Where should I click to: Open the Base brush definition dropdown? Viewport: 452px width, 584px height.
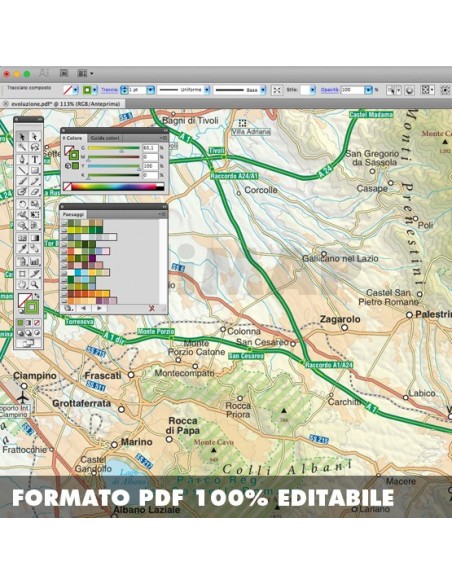263,90
